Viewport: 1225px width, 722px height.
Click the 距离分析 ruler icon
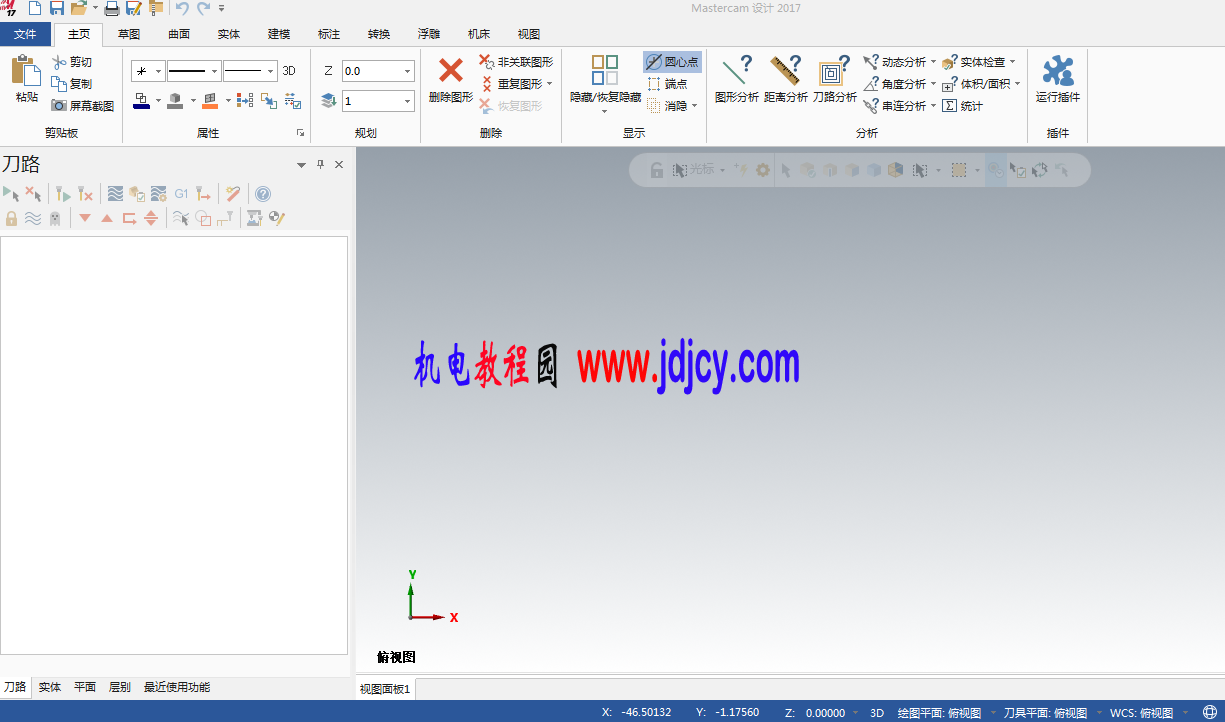point(786,70)
